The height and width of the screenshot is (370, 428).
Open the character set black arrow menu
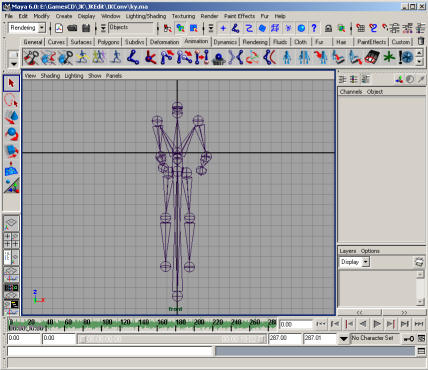[344, 339]
